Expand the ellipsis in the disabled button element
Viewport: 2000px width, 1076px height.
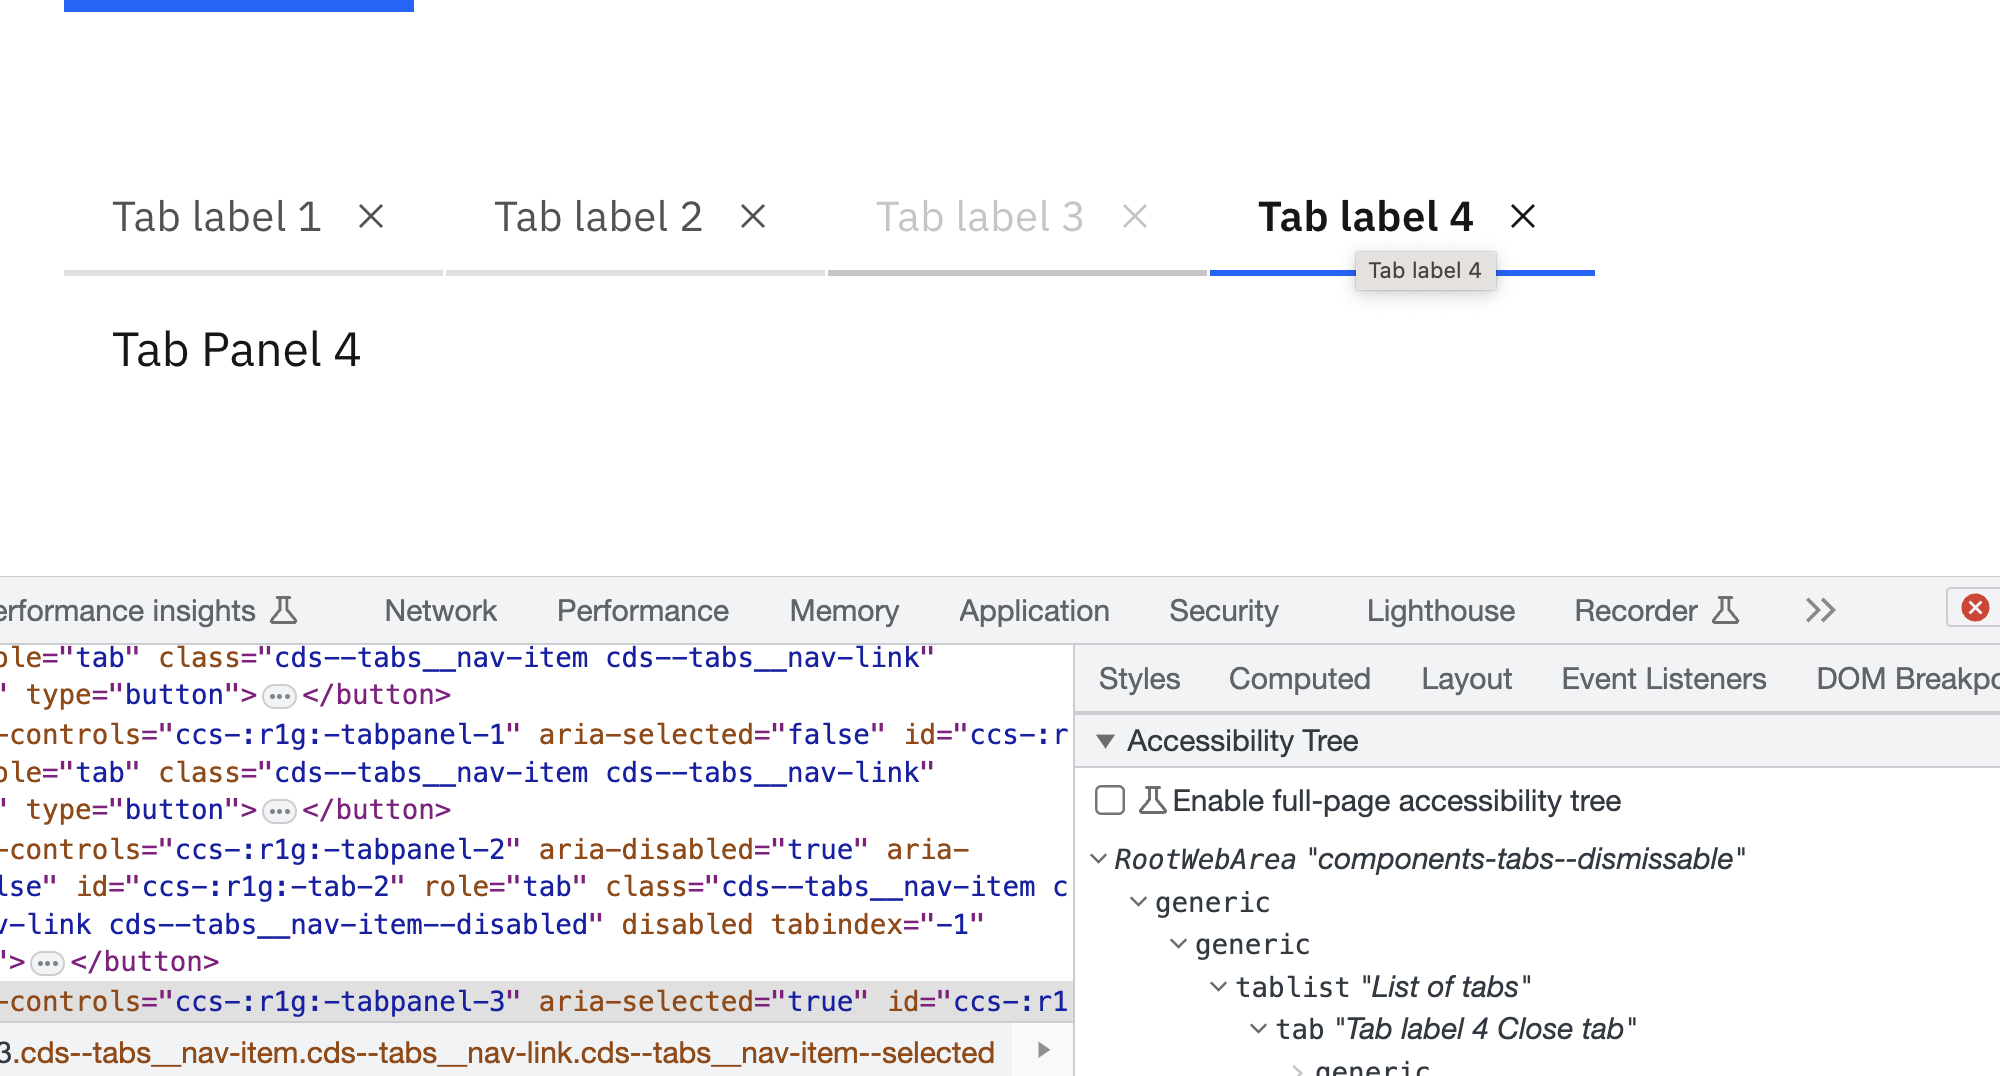48,964
